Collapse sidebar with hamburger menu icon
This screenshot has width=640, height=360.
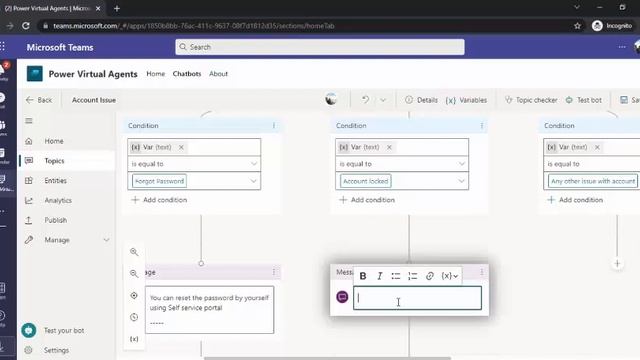pyautogui.click(x=29, y=121)
